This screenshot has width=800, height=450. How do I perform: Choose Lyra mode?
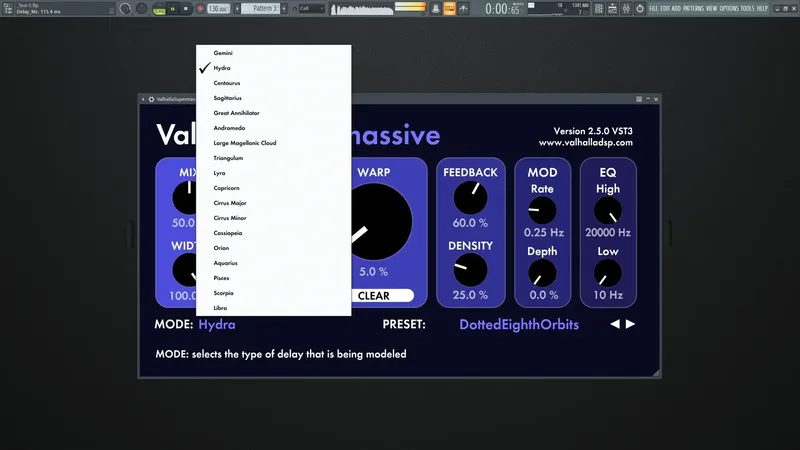pyautogui.click(x=273, y=173)
